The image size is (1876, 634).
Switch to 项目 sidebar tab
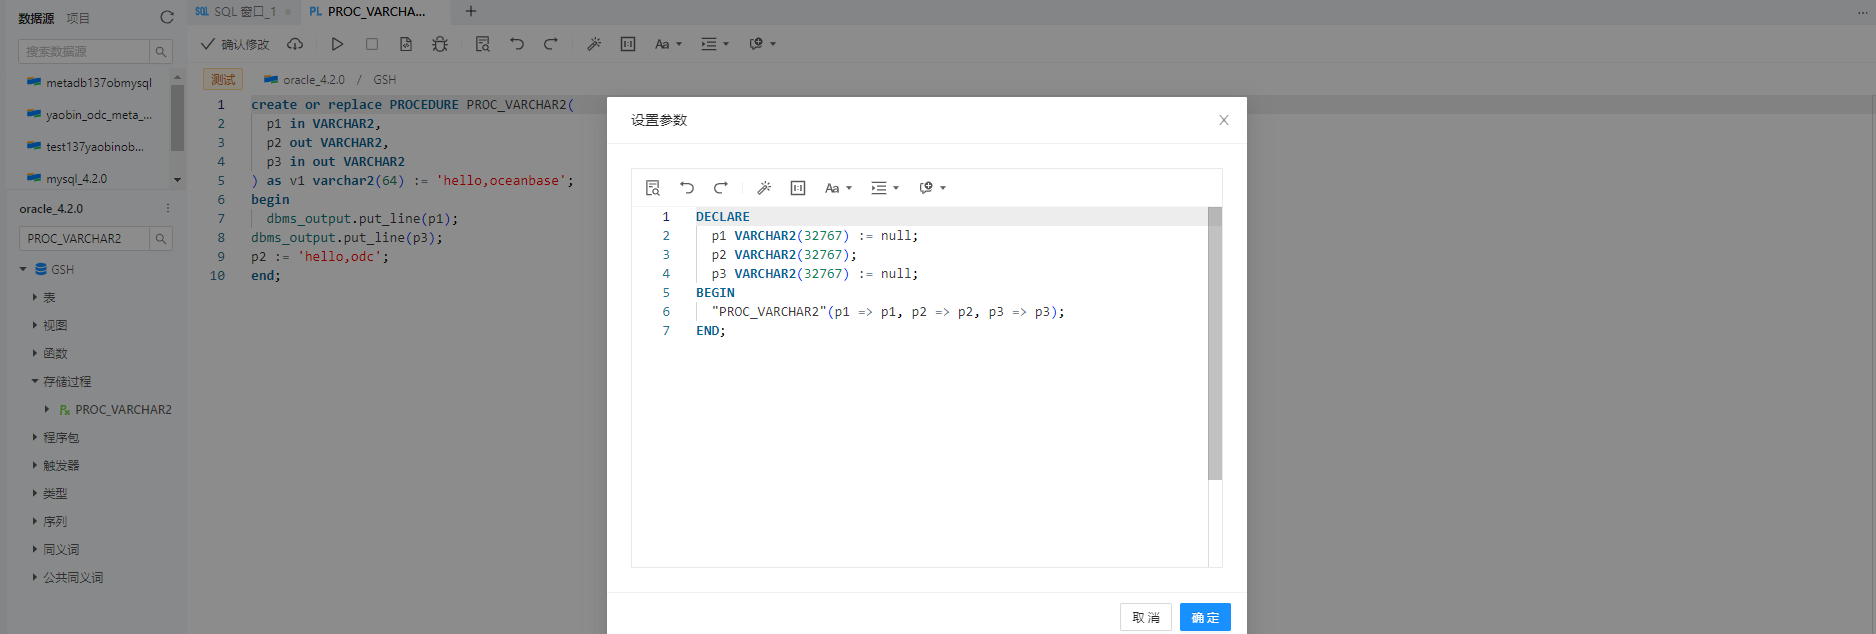[78, 18]
